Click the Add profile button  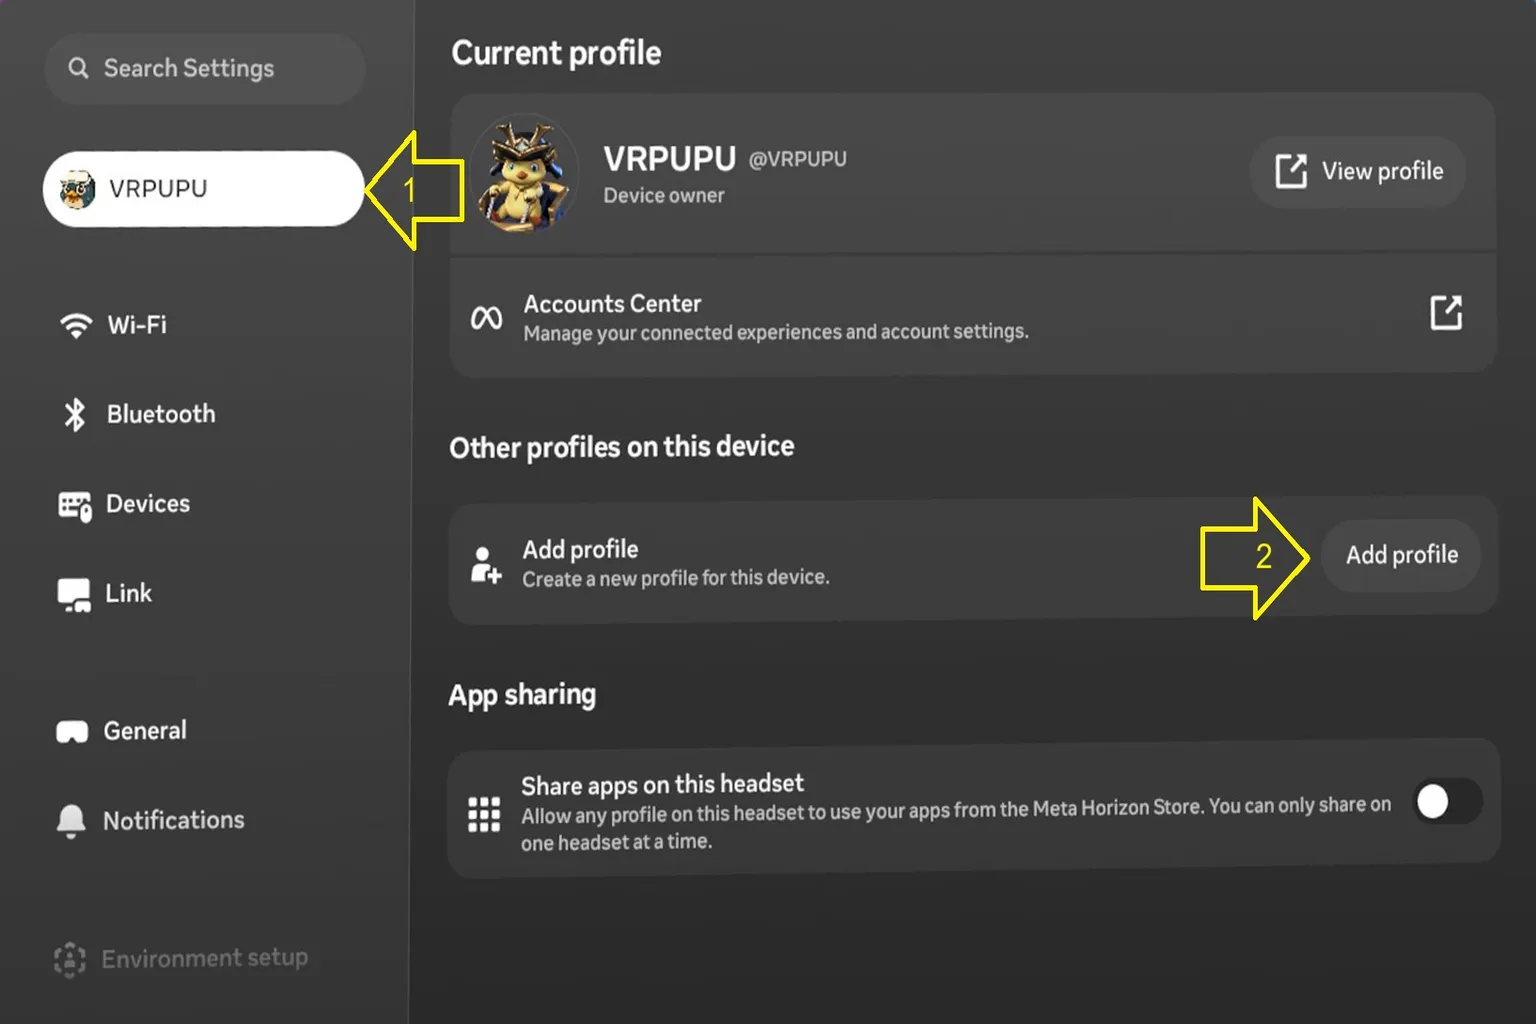click(1401, 555)
